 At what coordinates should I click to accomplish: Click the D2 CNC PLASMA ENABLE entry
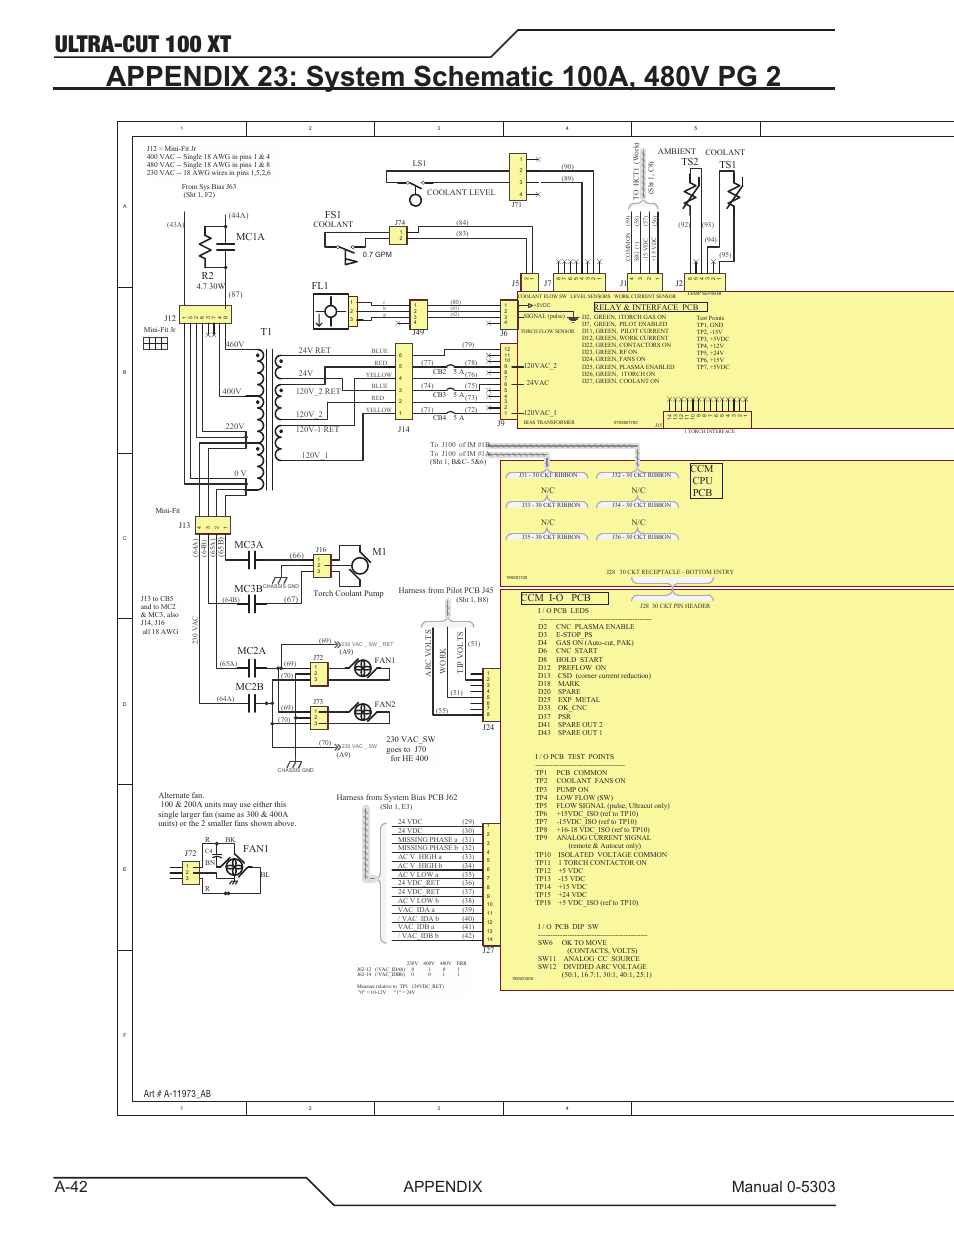click(586, 627)
